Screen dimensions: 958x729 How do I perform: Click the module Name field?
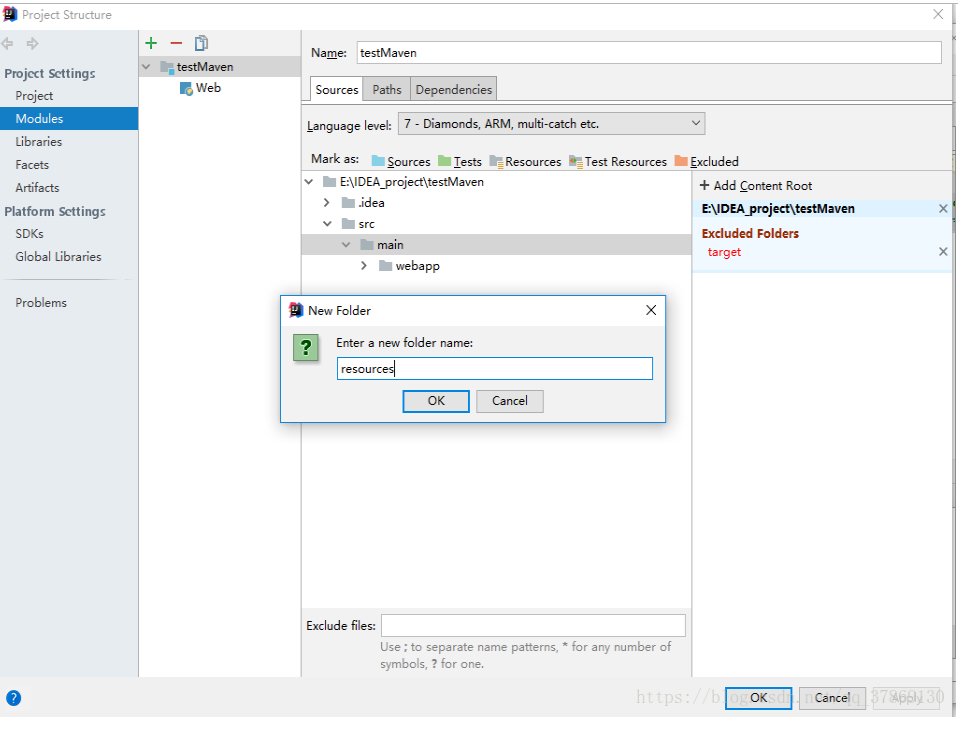(649, 53)
